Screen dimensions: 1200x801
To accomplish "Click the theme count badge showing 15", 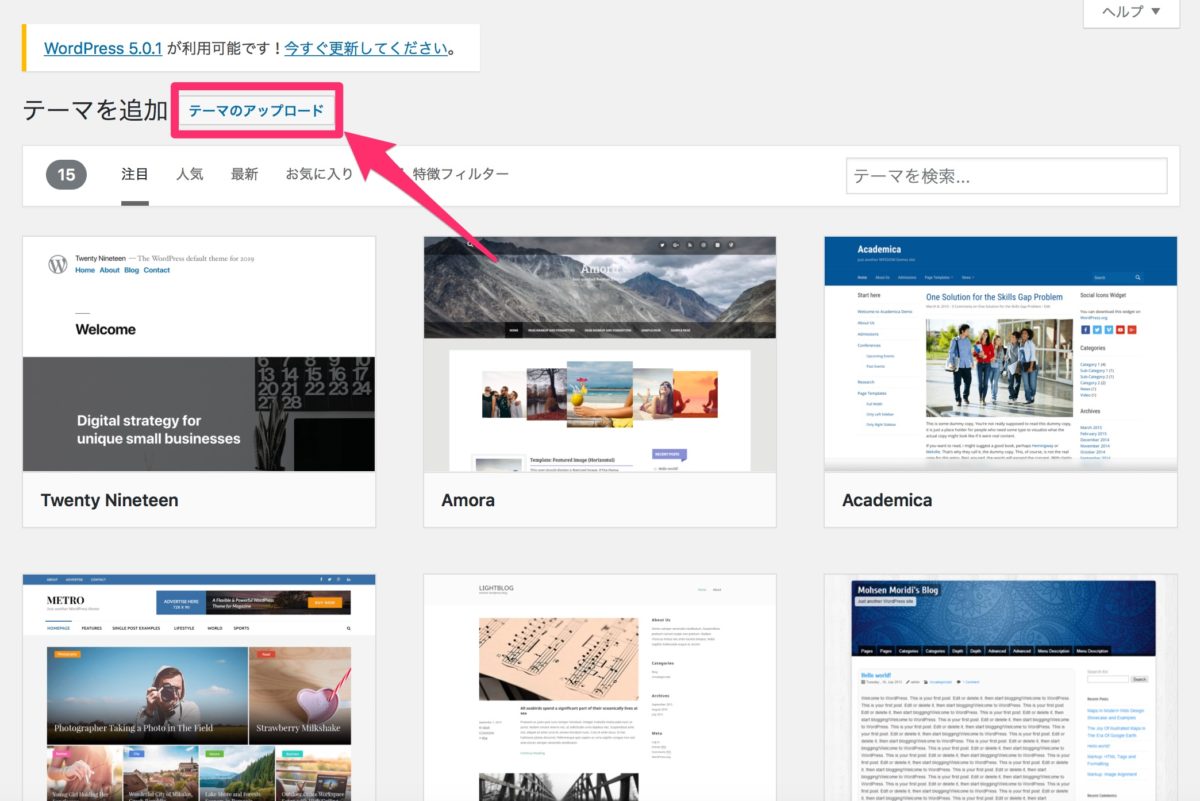I will (x=66, y=175).
